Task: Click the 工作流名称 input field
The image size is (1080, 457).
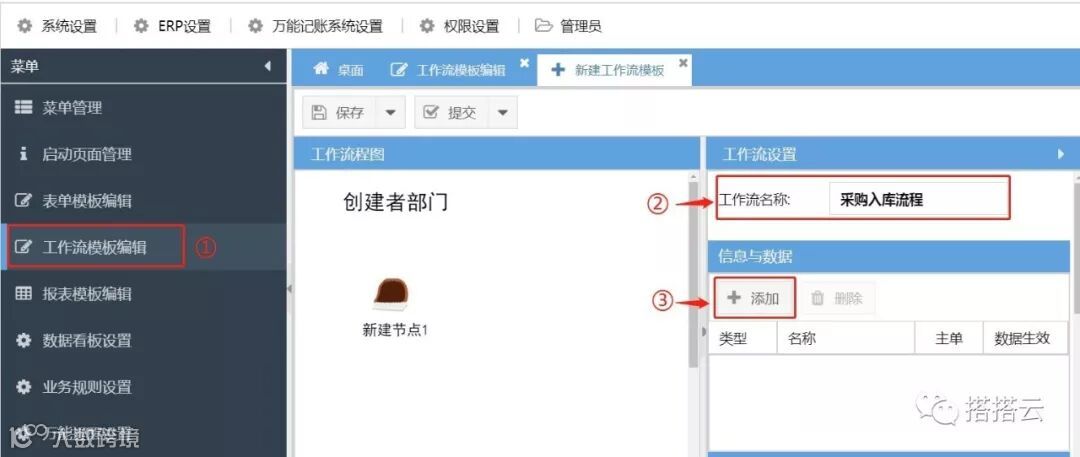Action: click(919, 201)
